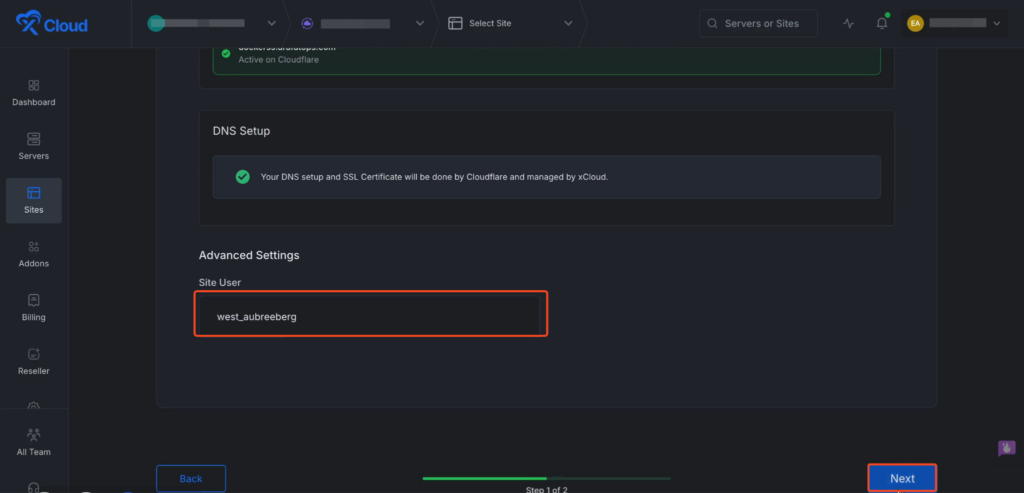This screenshot has height=493, width=1024.
Task: Open the activity pulse icon
Action: [x=849, y=24]
